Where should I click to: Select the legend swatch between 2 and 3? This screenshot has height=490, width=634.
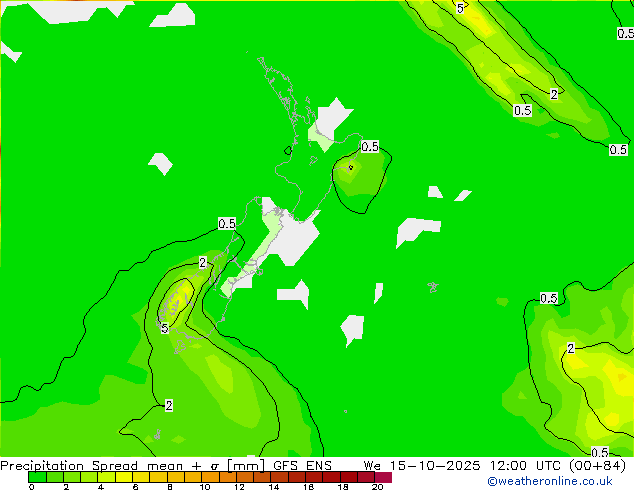pos(72,477)
